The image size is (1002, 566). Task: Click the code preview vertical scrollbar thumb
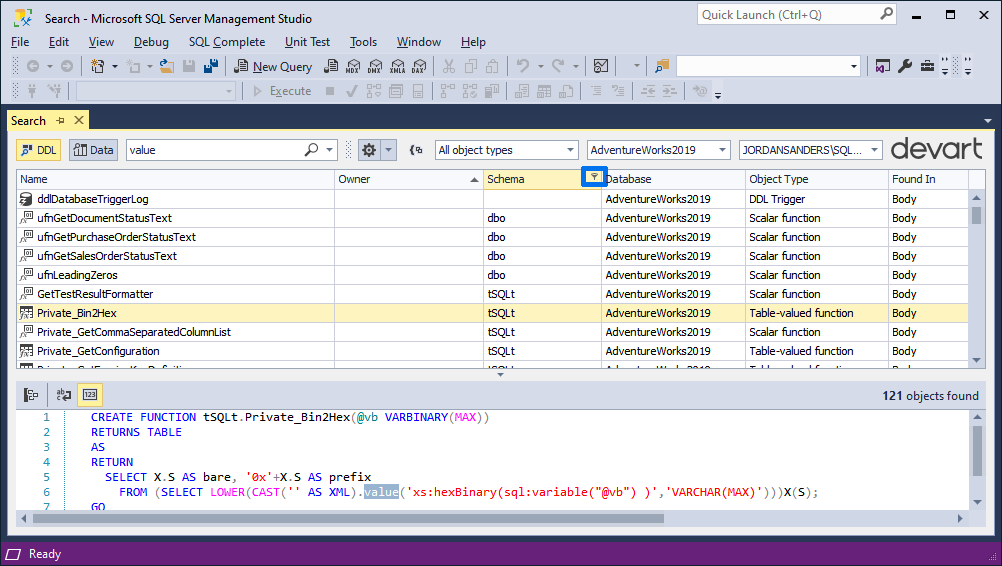click(x=976, y=451)
